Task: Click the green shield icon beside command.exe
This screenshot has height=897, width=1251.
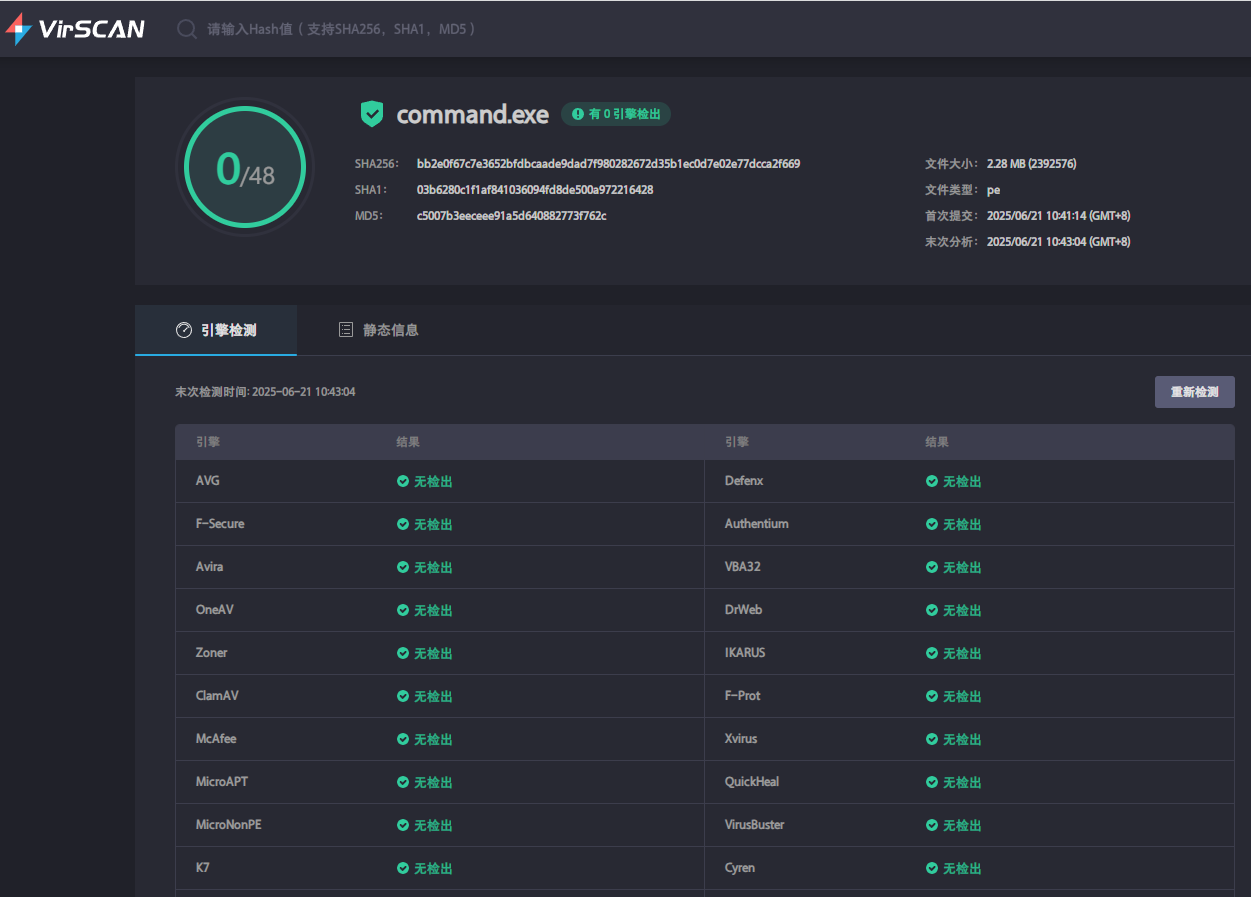Action: click(x=372, y=114)
